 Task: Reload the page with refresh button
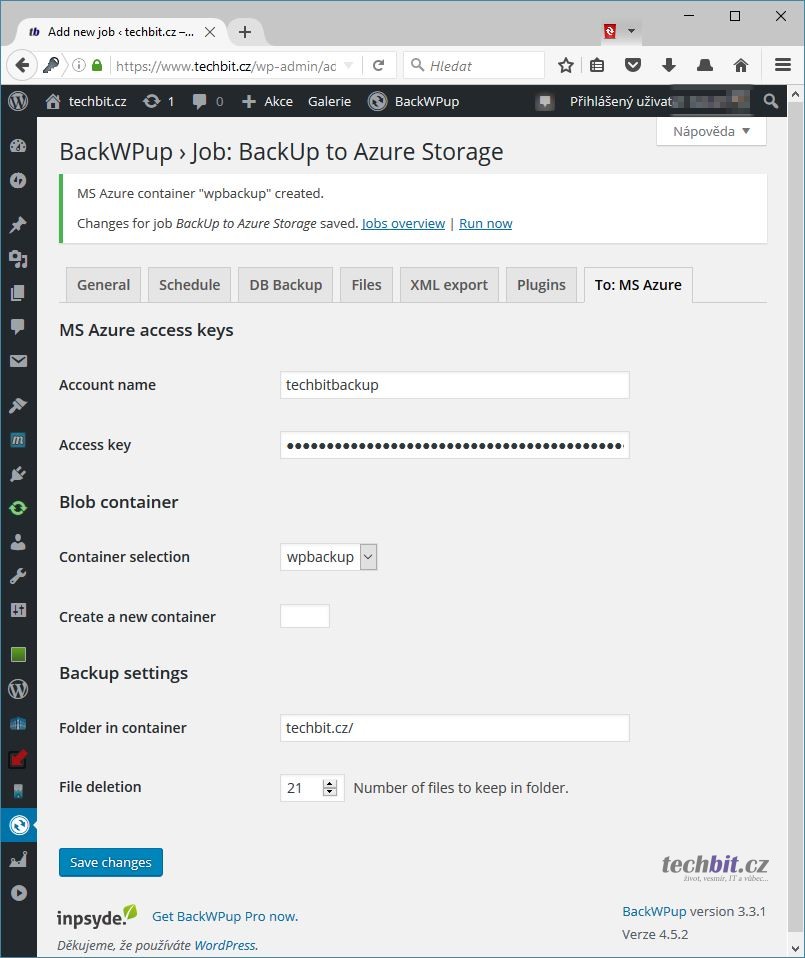coord(378,66)
